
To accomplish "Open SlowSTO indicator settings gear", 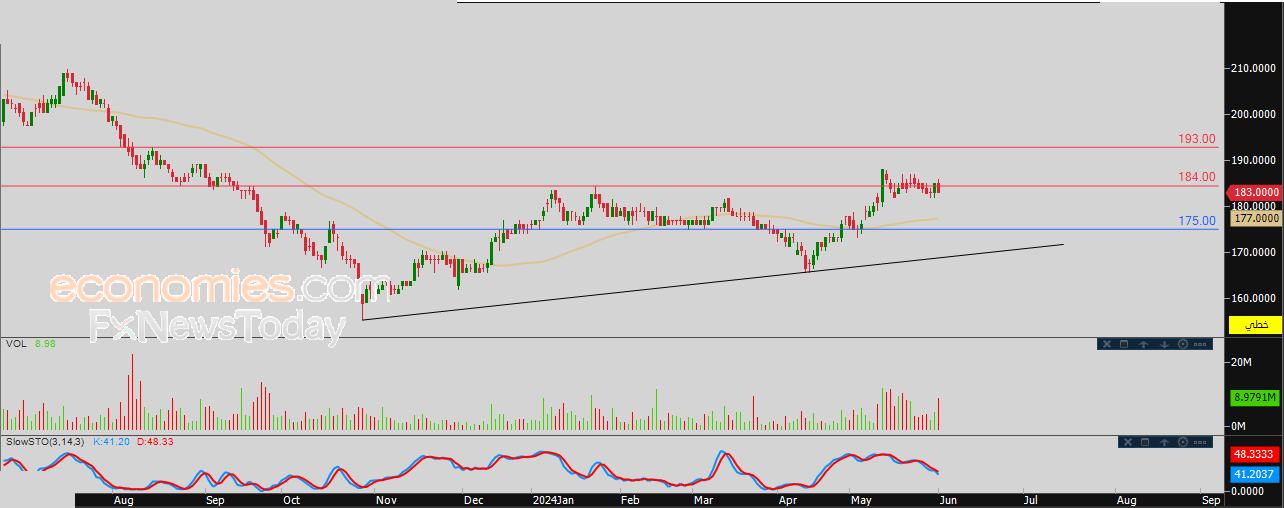I will (x=1183, y=442).
